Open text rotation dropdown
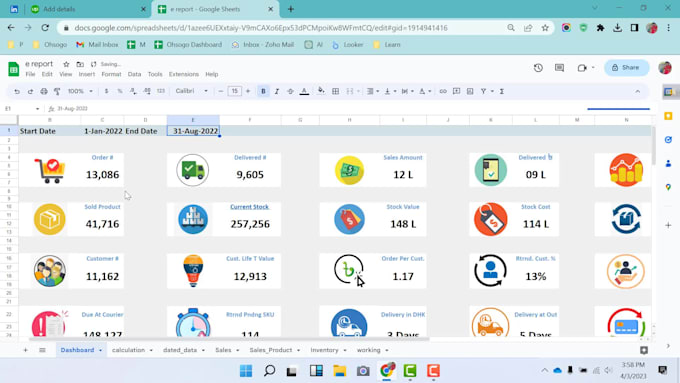 pos(425,91)
